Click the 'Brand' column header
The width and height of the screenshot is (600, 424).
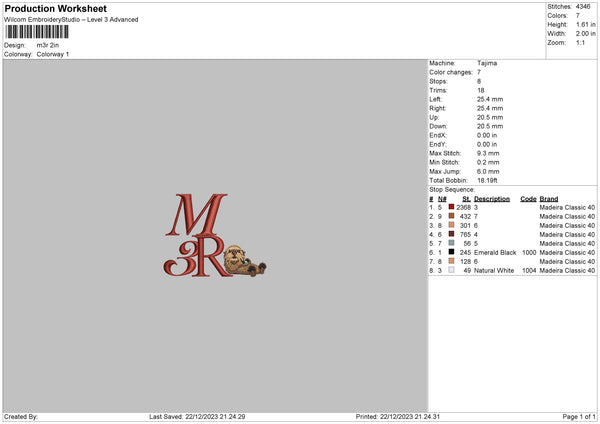point(549,199)
